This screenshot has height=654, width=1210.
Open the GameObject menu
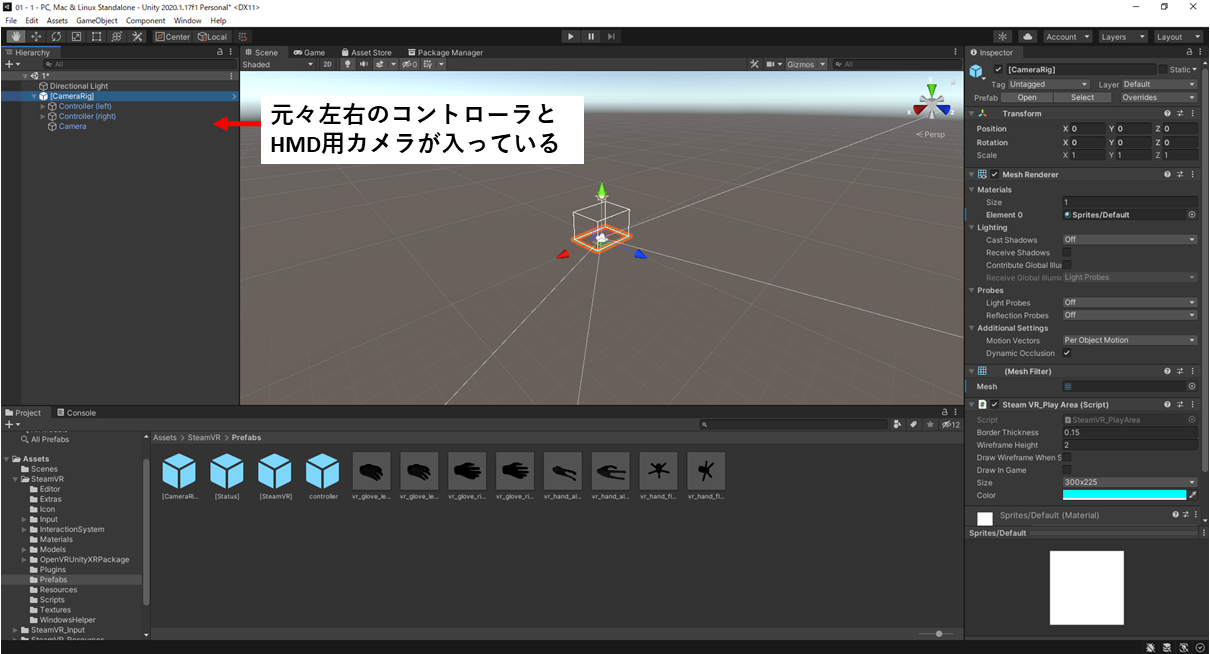coord(96,20)
